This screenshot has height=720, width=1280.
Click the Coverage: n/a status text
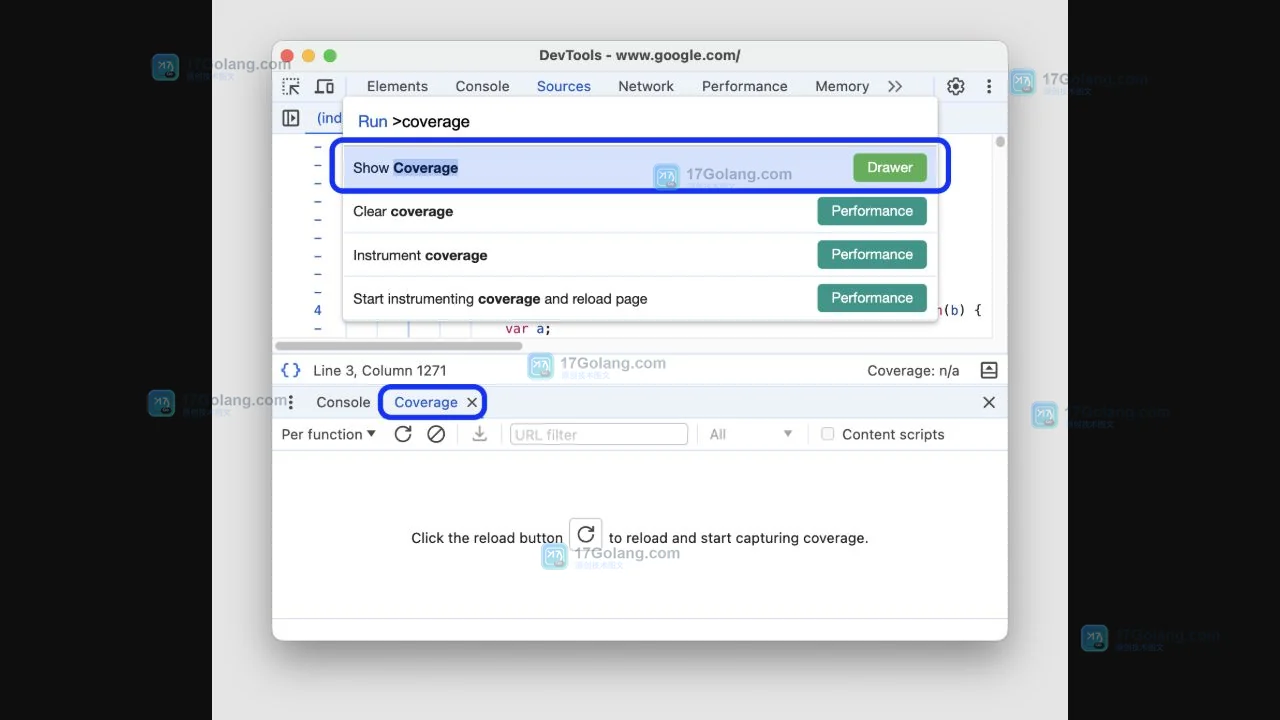913,370
